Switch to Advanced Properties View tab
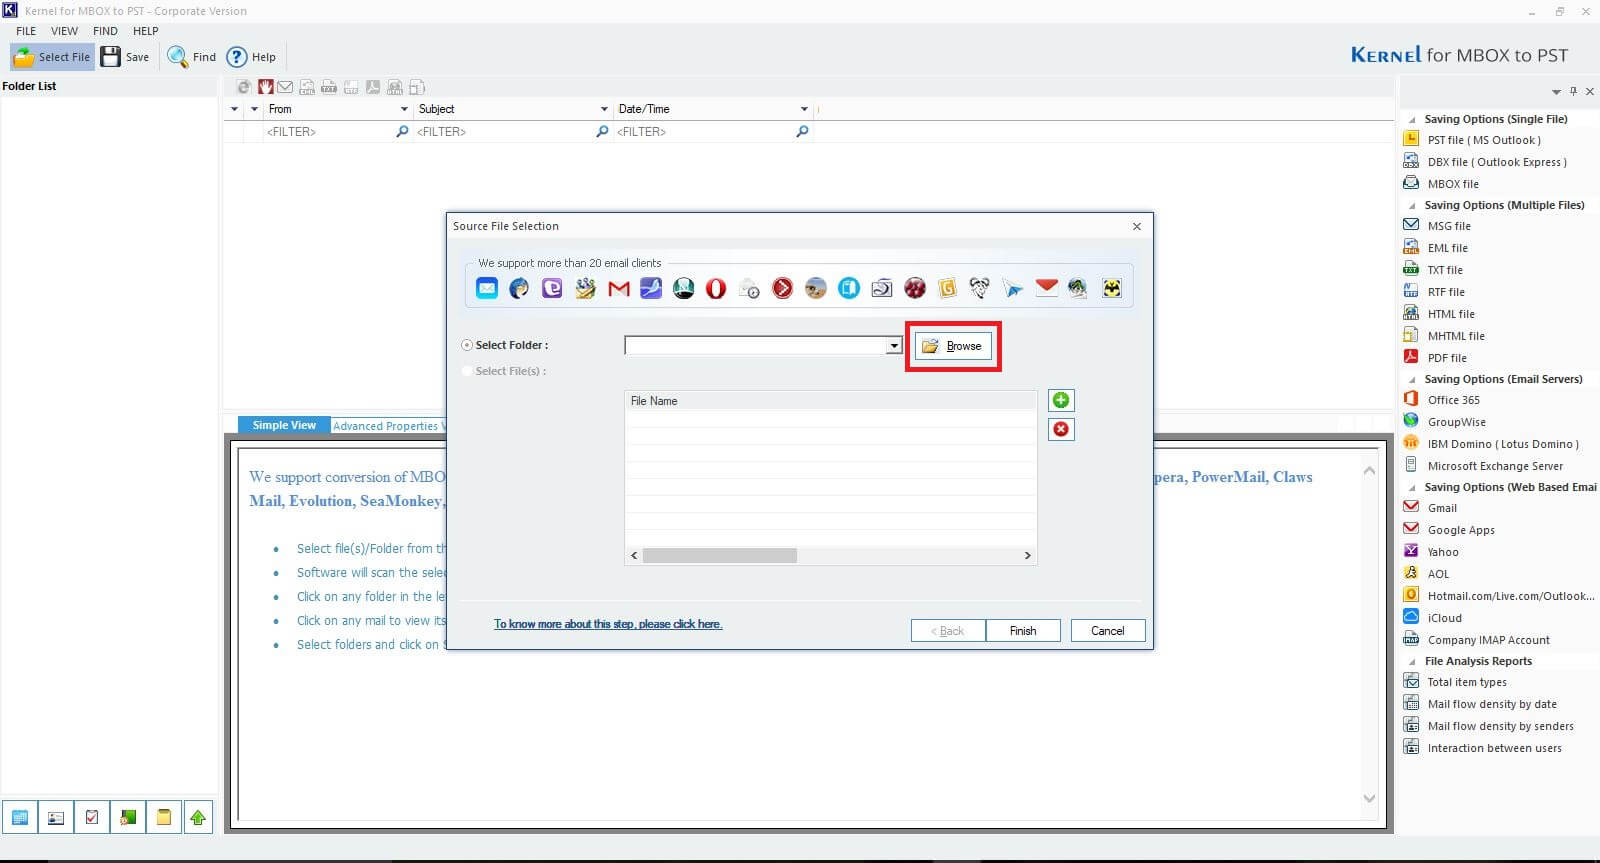 [x=388, y=426]
